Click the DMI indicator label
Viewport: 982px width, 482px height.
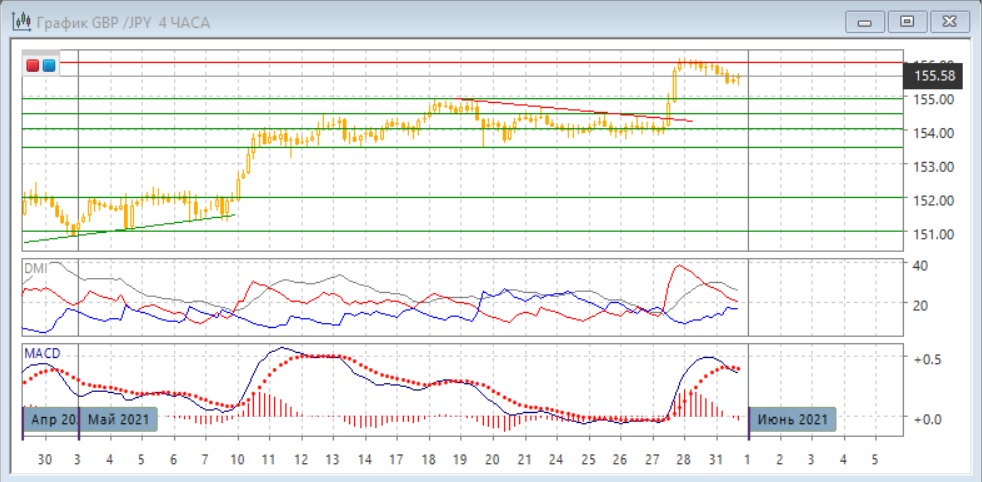point(36,269)
